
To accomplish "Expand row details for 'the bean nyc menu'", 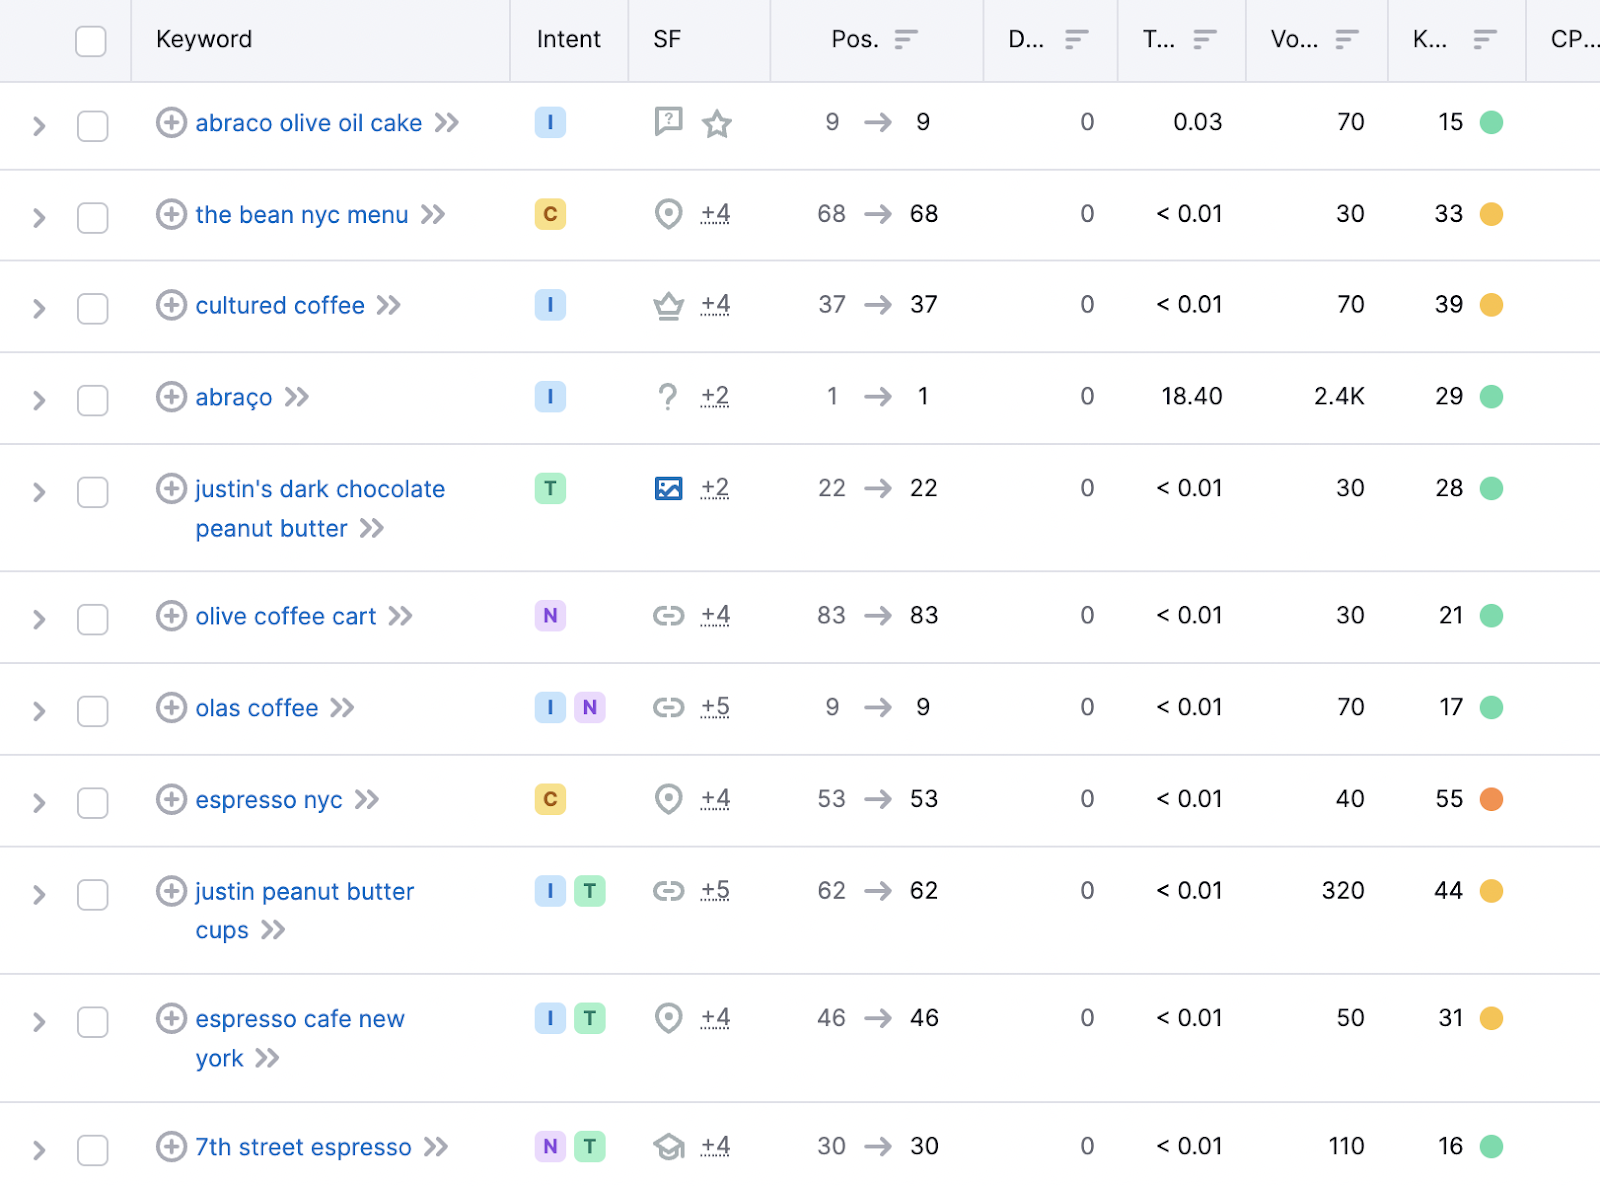I will [x=39, y=217].
